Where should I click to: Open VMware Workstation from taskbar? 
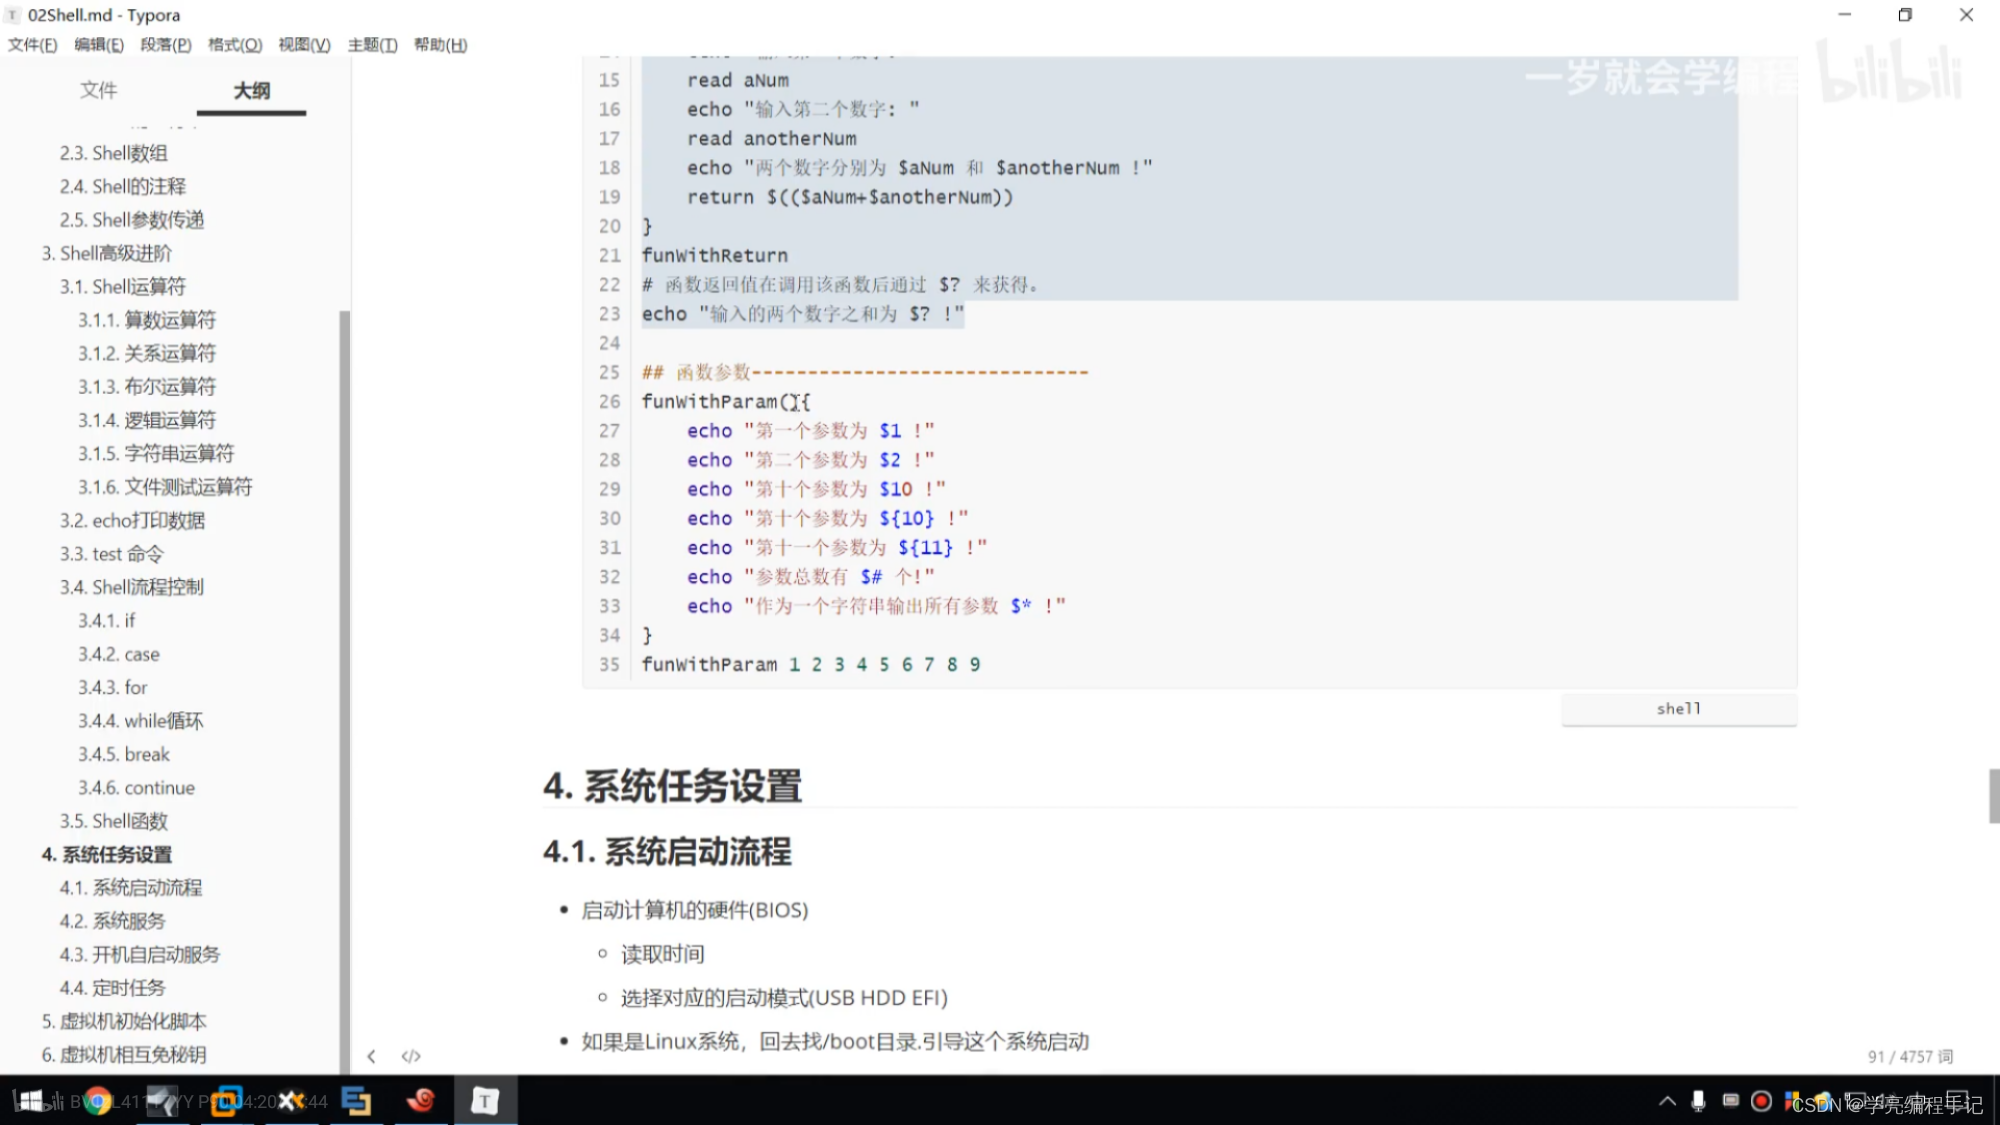(227, 1101)
